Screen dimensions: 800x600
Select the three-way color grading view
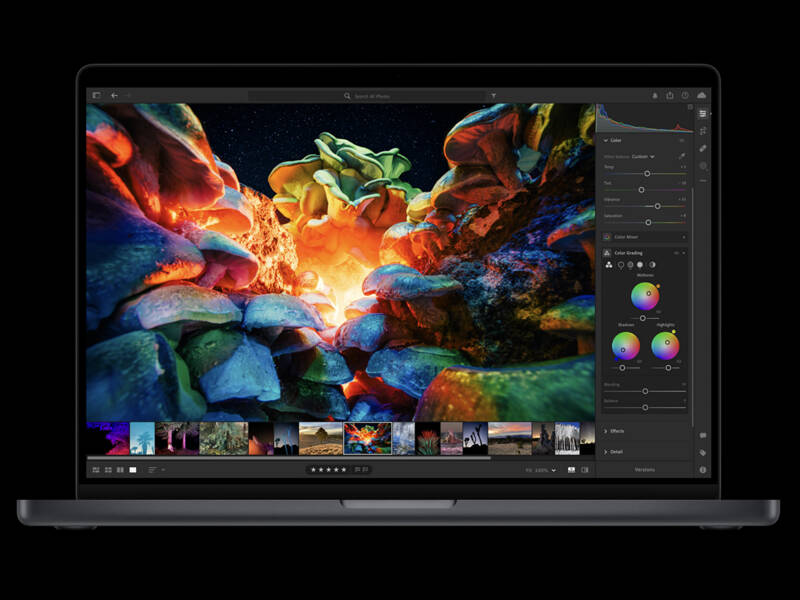click(607, 265)
